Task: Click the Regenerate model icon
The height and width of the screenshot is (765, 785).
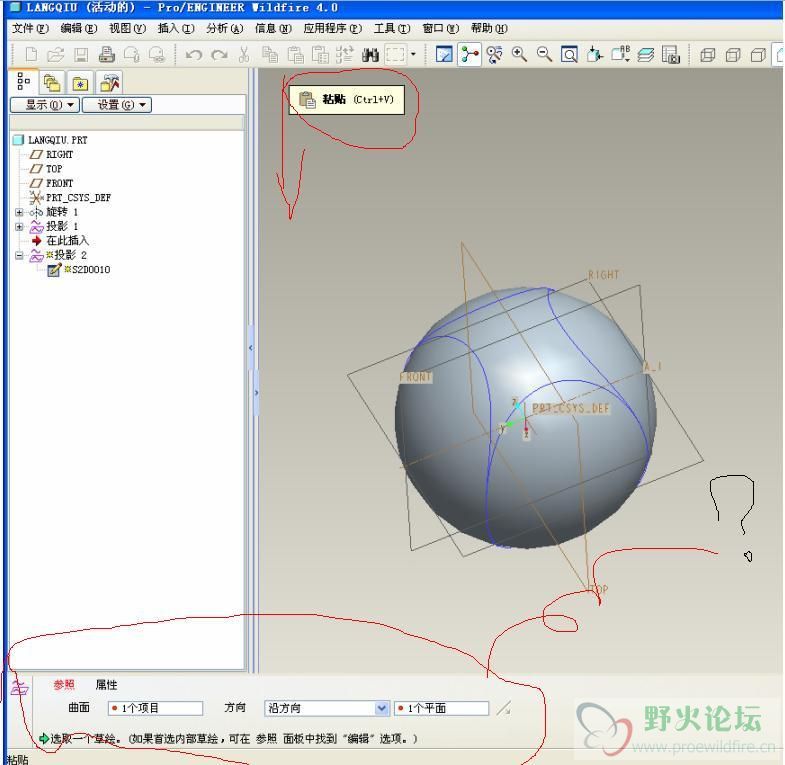Action: click(x=345, y=54)
